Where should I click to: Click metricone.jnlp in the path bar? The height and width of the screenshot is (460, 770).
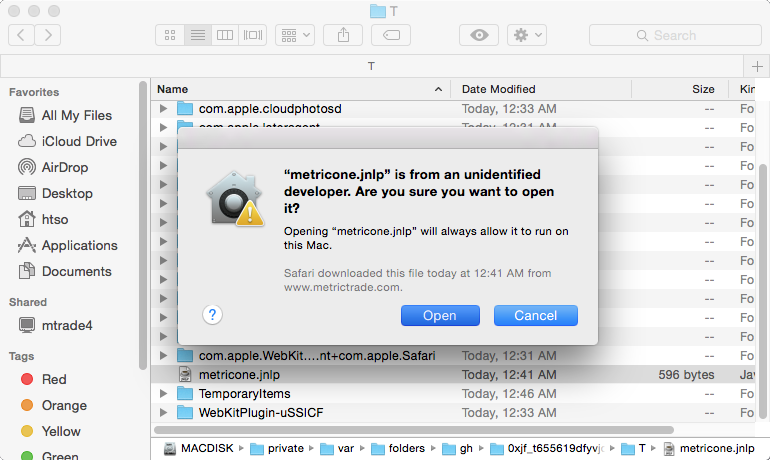(x=709, y=448)
